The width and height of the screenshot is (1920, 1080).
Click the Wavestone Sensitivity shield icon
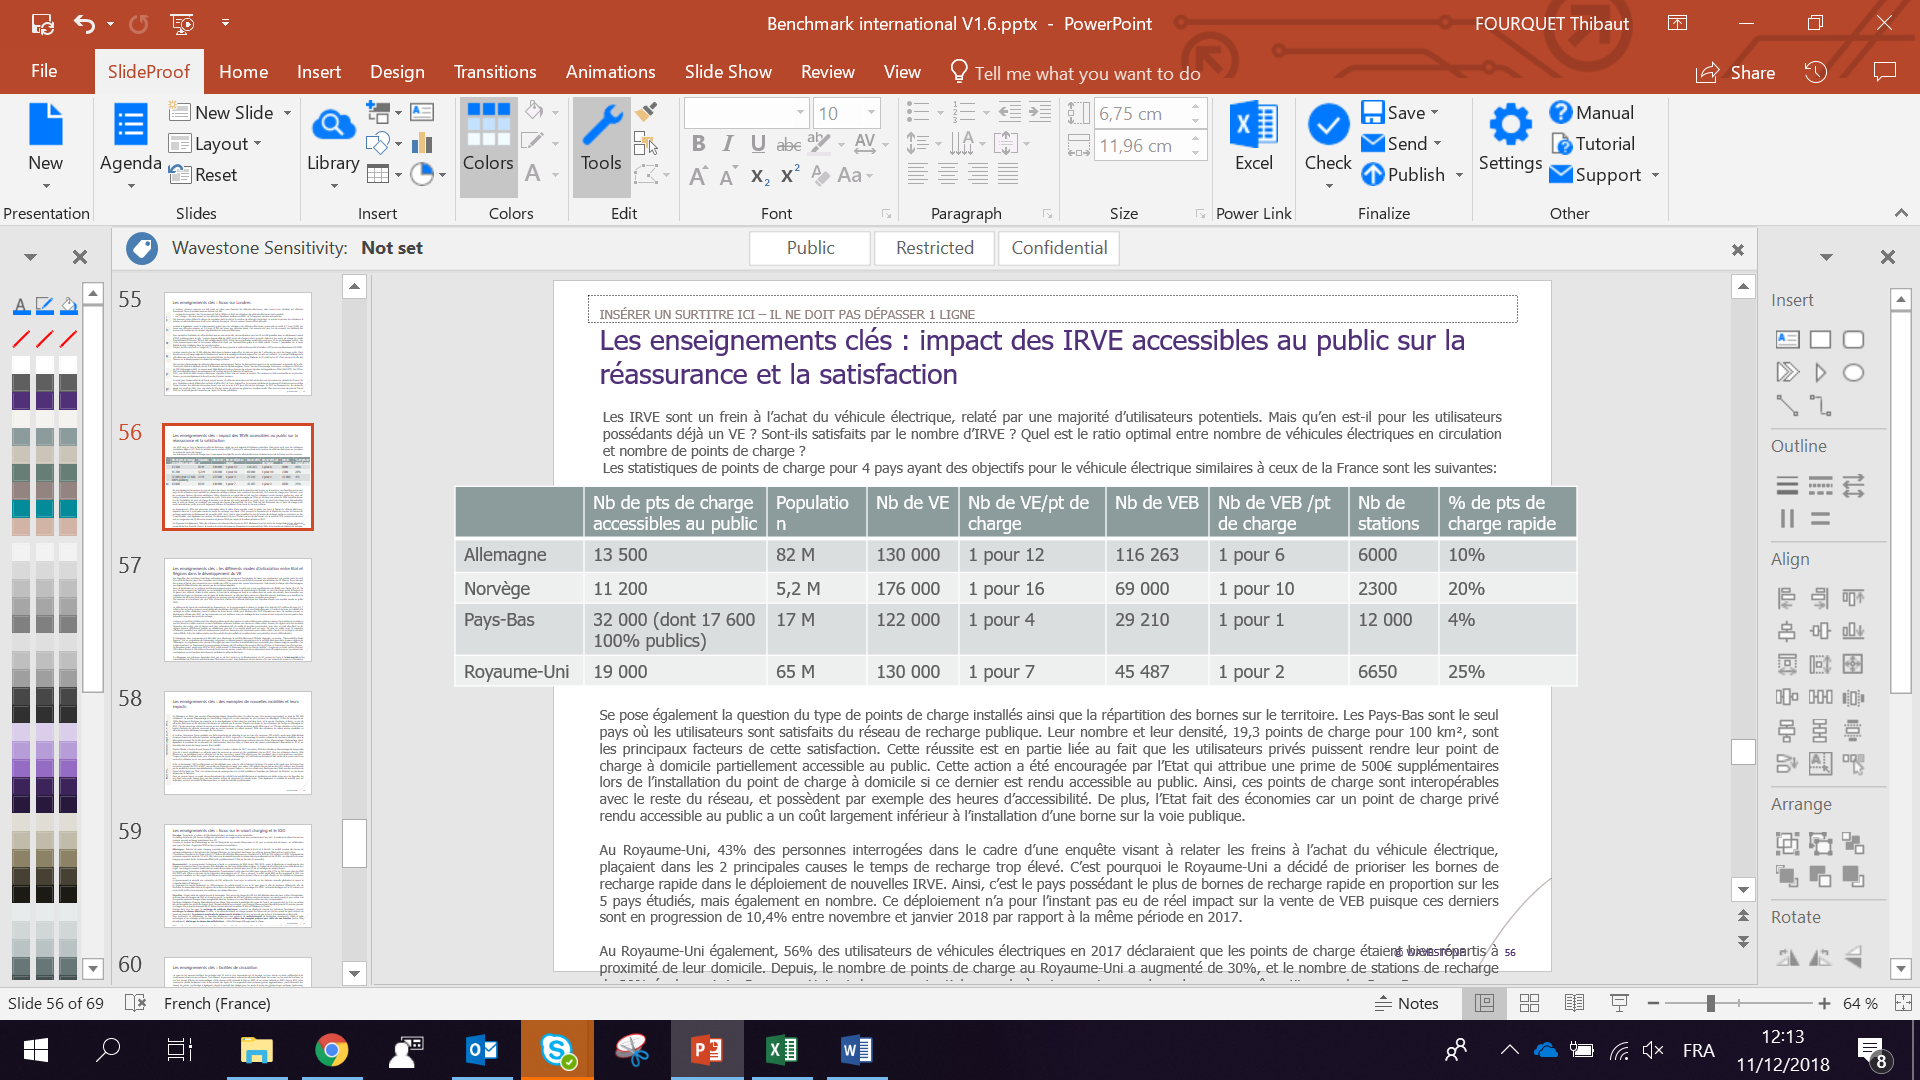point(142,248)
